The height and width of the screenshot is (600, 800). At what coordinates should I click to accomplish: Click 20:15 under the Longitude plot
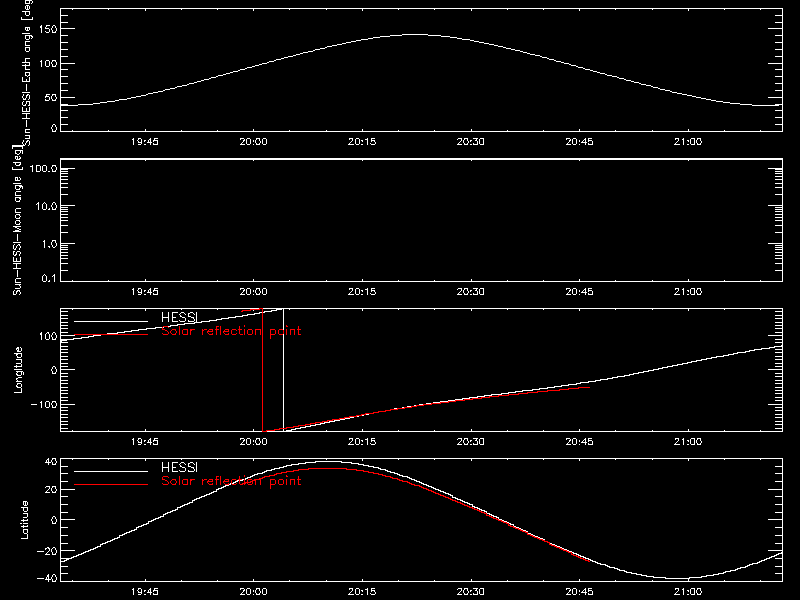click(x=362, y=441)
